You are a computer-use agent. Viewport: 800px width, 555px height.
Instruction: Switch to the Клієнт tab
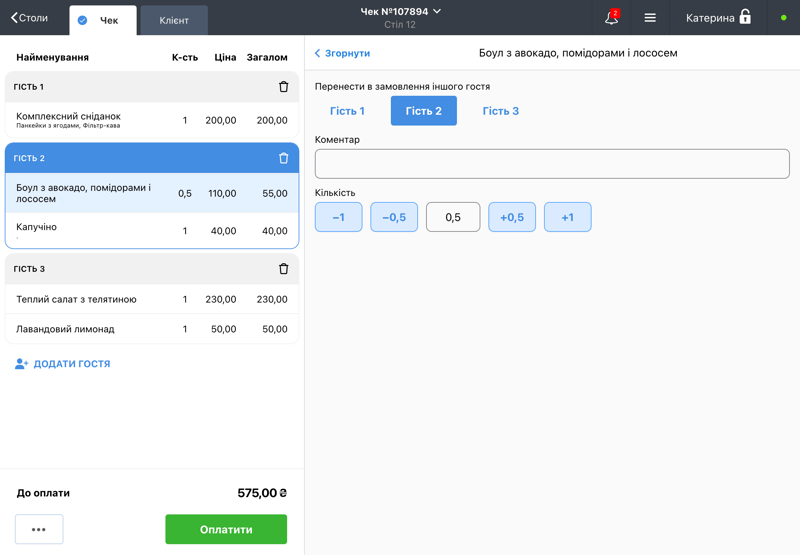point(174,20)
